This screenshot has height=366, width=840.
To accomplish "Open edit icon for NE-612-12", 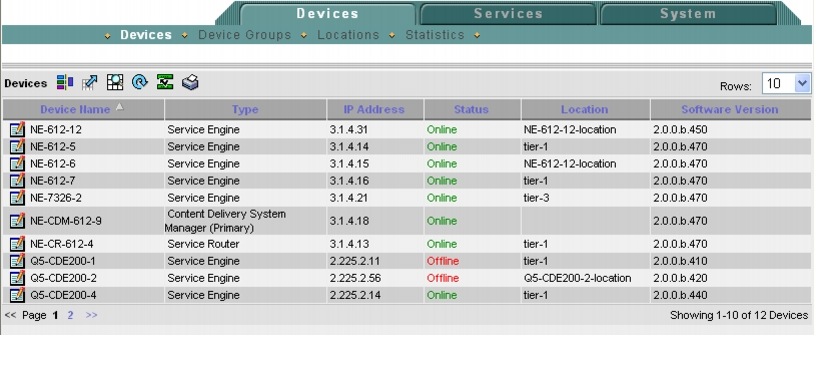I will point(17,129).
